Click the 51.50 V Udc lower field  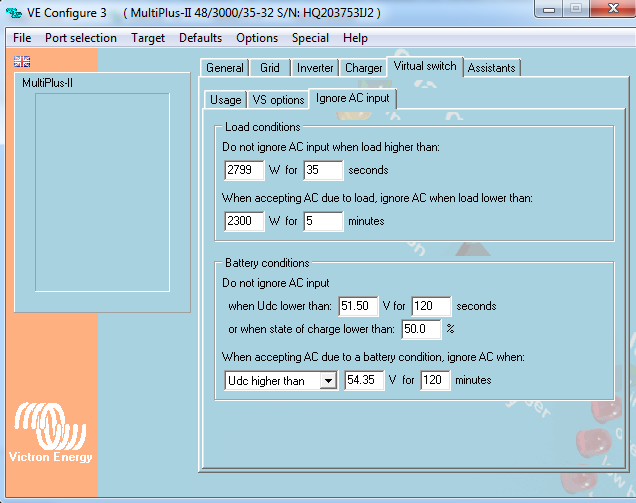[358, 306]
